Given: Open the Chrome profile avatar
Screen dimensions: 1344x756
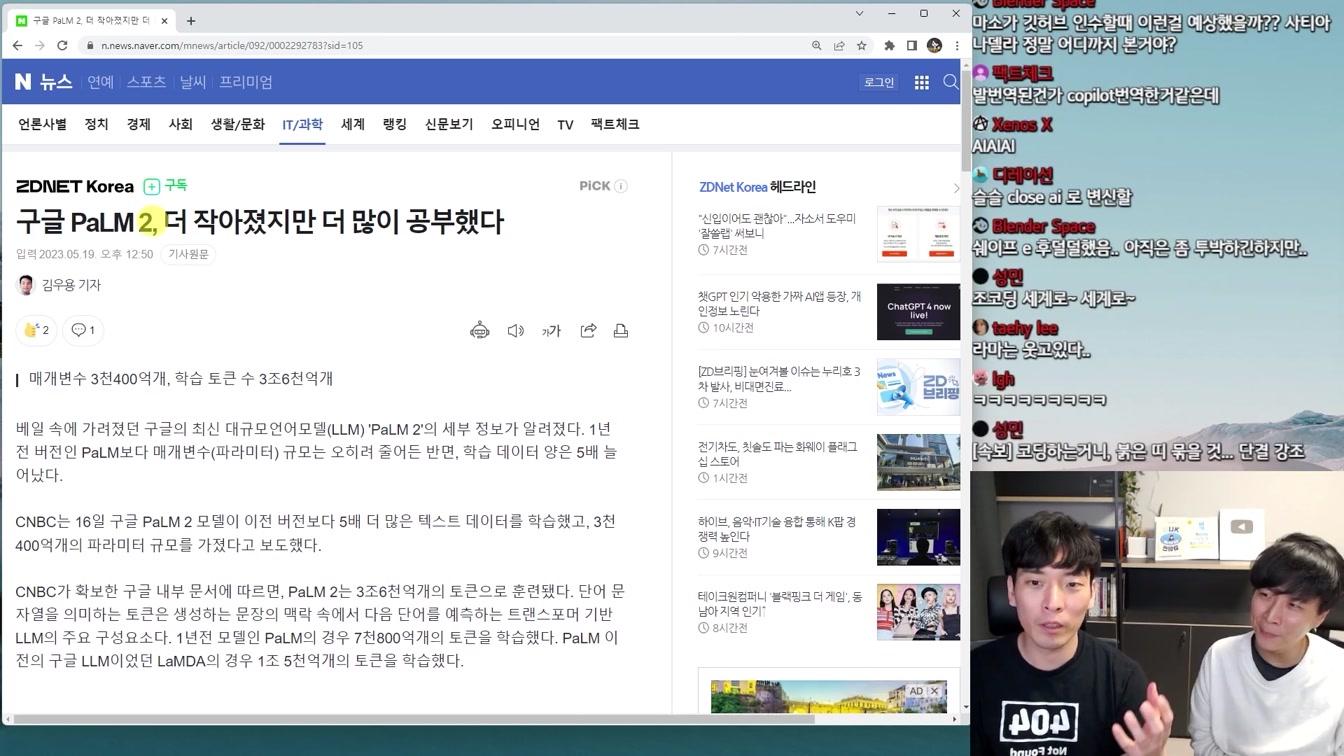Looking at the screenshot, I should pos(935,45).
